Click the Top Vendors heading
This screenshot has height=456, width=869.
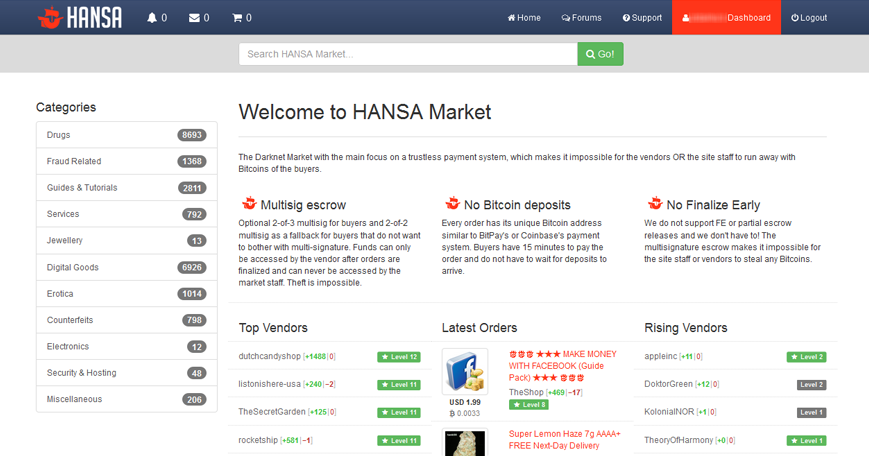tap(273, 327)
